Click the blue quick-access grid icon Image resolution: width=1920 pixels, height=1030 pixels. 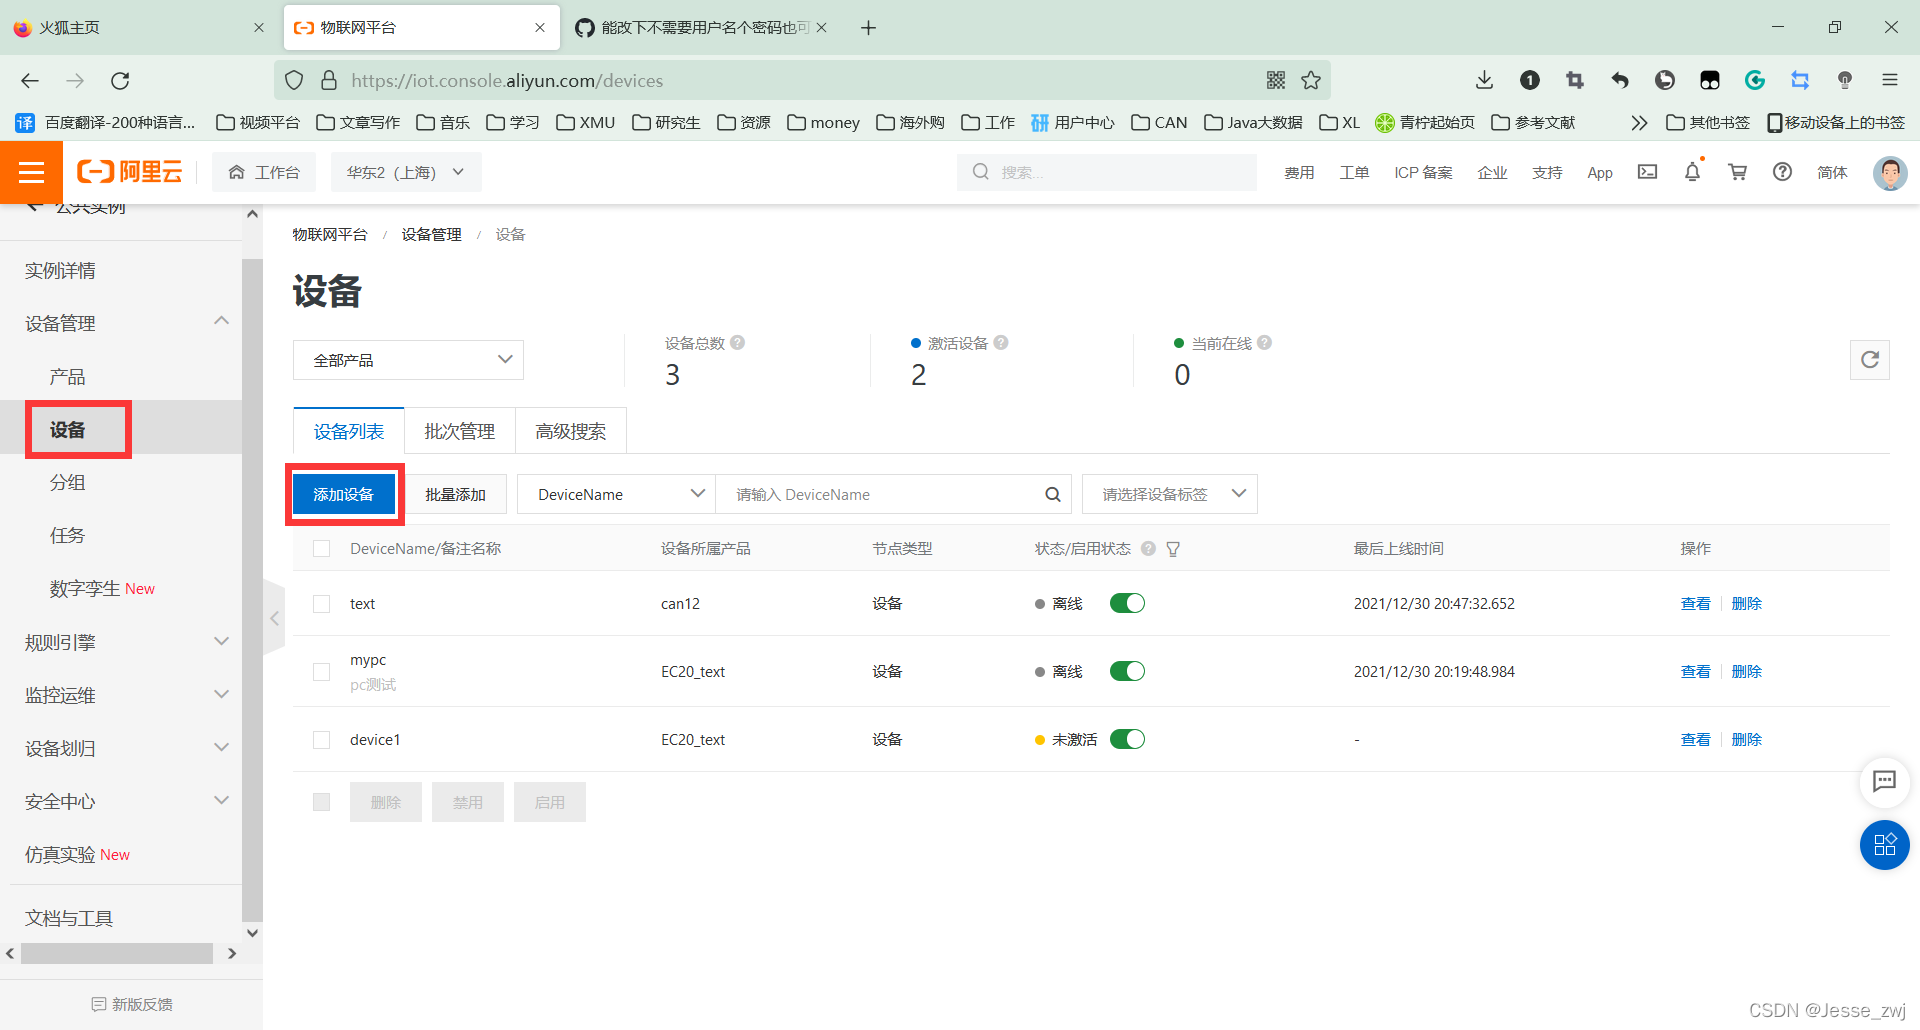[x=1884, y=845]
